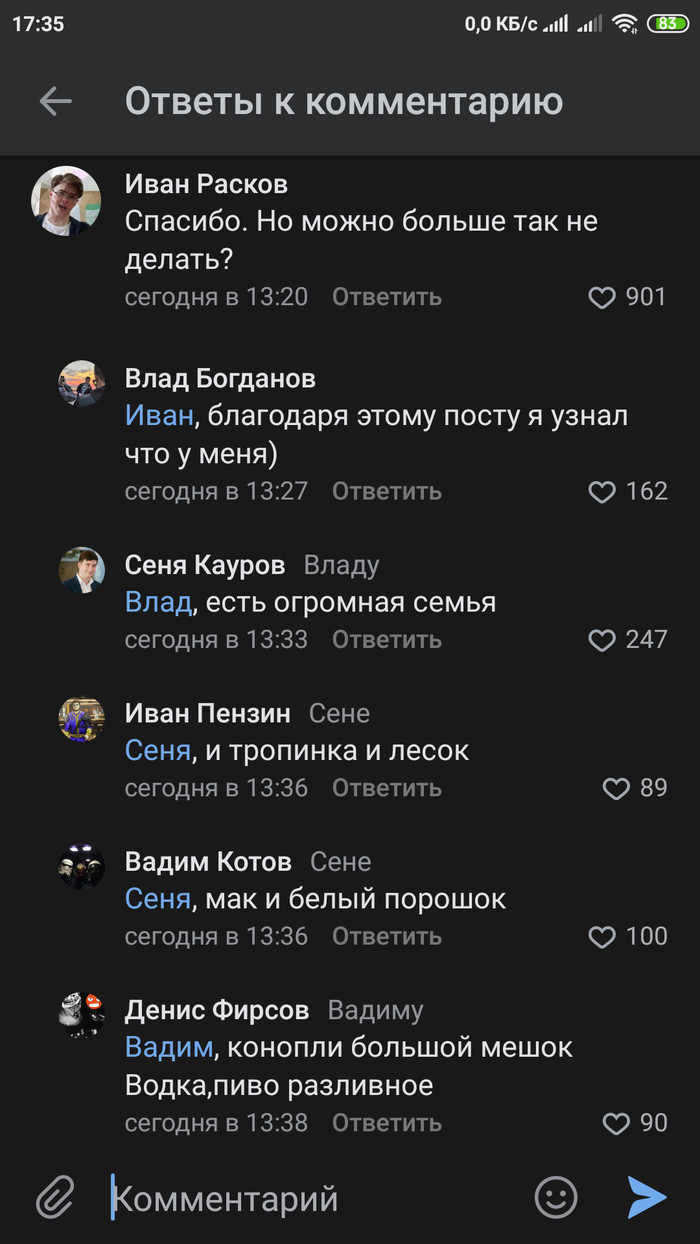
Task: Like Влад Богданов's comment with the heart
Action: [601, 492]
